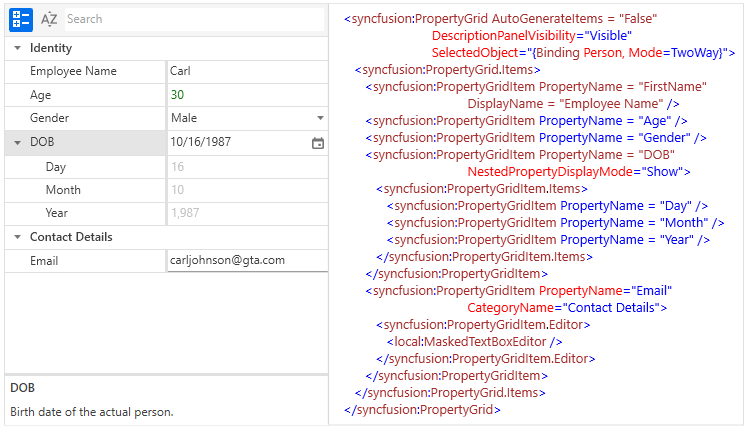Screen dimensions: 747x430
Task: Click the categorized view button
Action: [x=21, y=18]
